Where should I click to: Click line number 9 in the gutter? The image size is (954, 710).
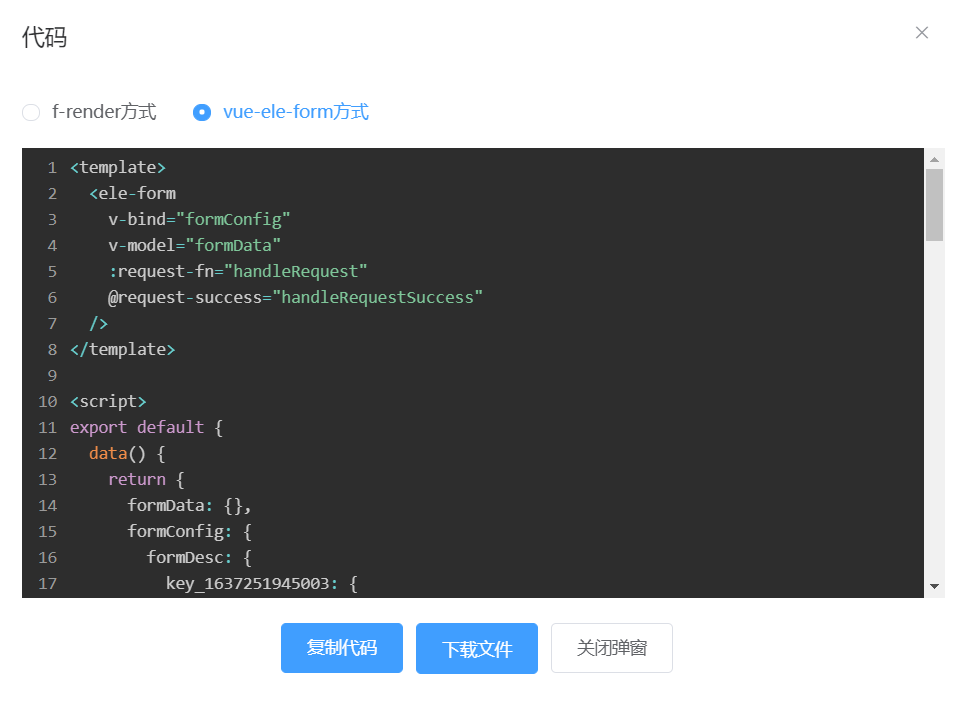(x=52, y=376)
